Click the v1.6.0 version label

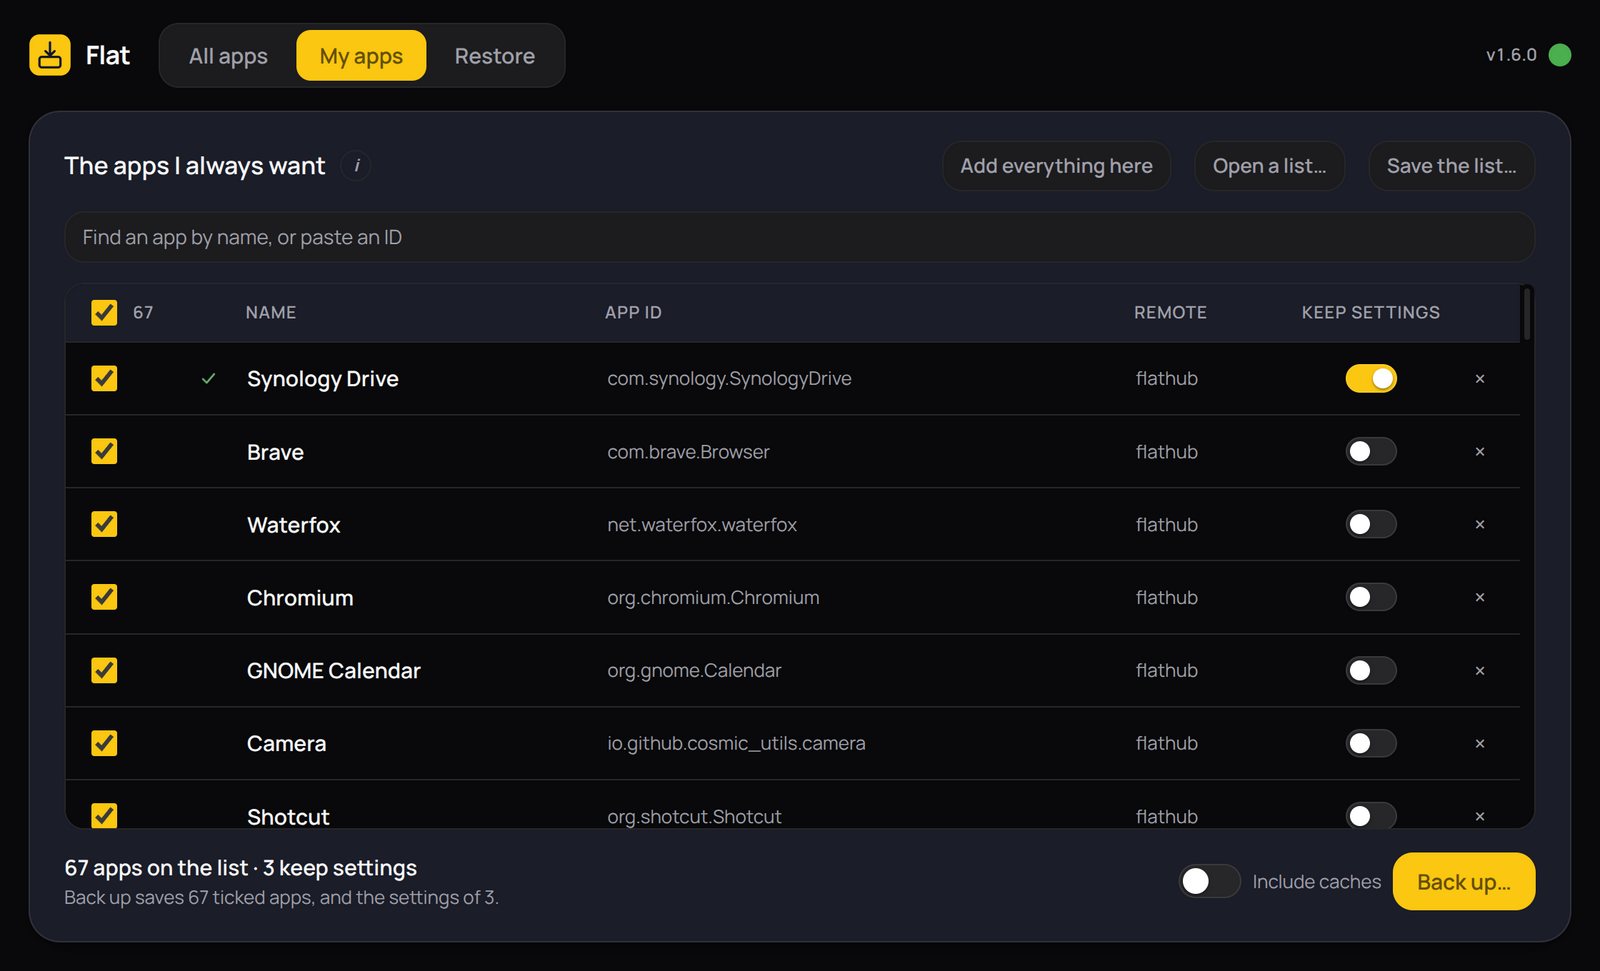(x=1511, y=55)
